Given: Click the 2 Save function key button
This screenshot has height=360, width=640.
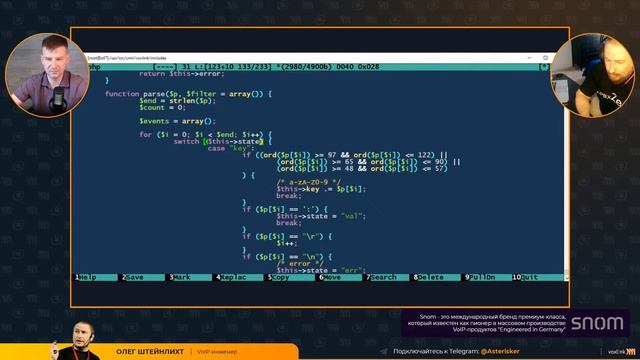Looking at the screenshot, I should (142, 277).
